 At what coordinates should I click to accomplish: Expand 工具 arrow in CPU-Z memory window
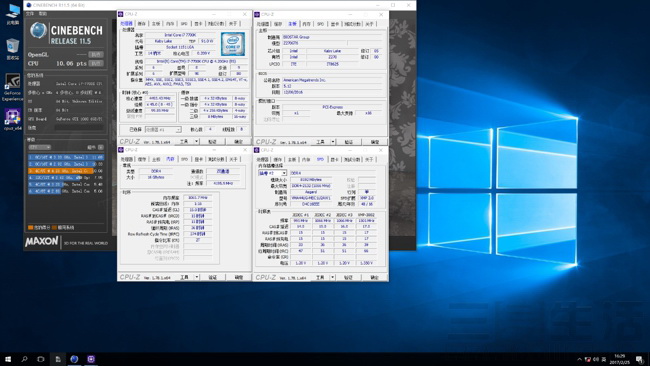click(196, 277)
